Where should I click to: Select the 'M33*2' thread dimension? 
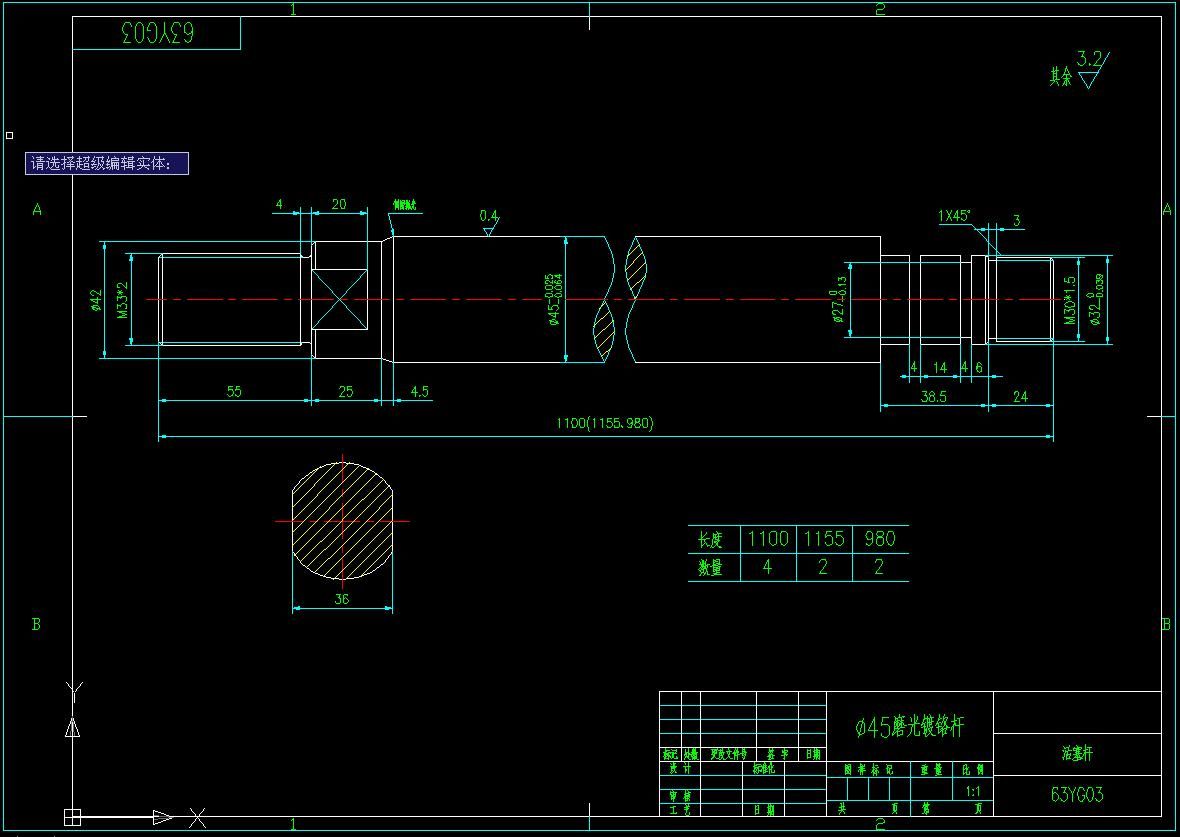(x=123, y=300)
